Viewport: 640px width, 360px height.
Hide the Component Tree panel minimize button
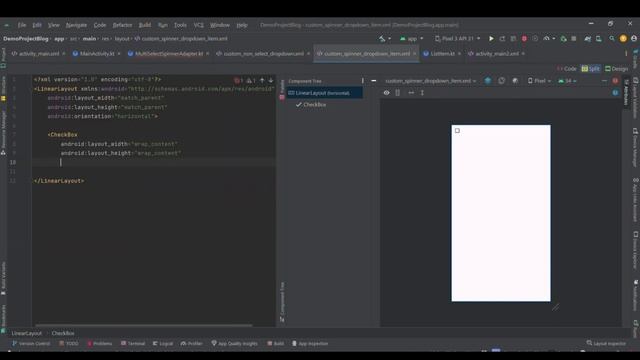[373, 81]
